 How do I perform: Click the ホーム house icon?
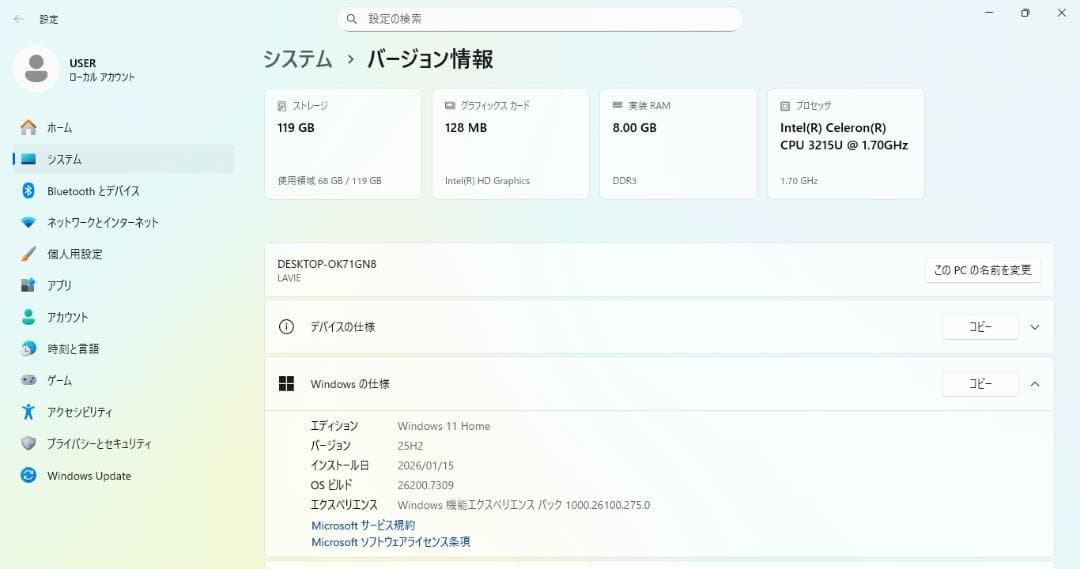pos(28,127)
